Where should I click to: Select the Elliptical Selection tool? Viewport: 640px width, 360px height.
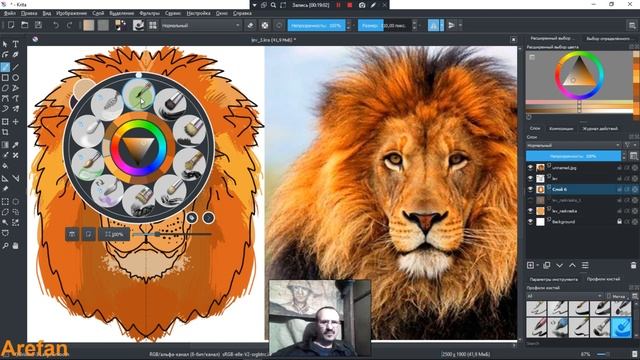[16, 202]
